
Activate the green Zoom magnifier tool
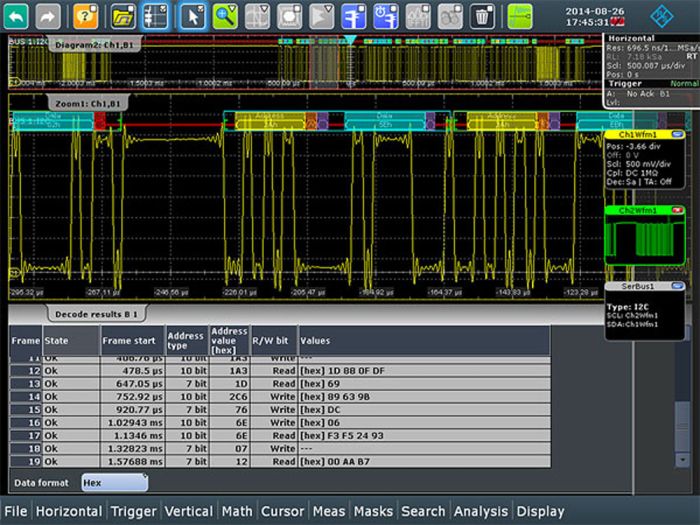click(225, 17)
